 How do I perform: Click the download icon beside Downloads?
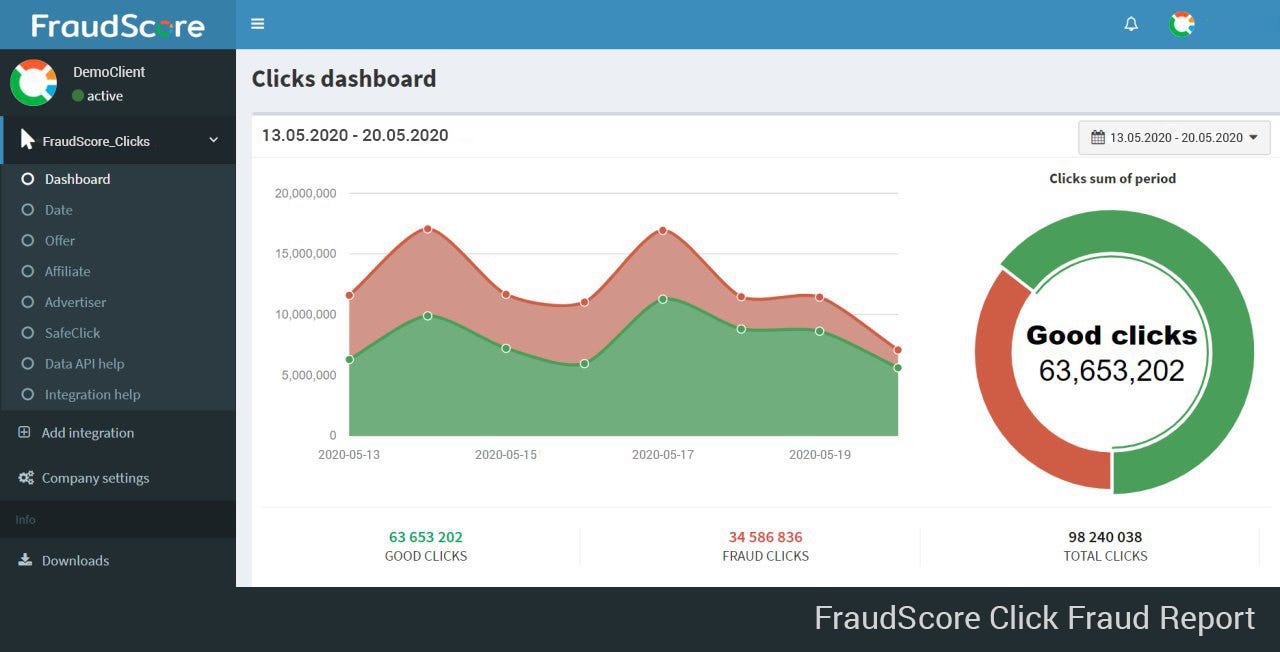pyautogui.click(x=25, y=560)
